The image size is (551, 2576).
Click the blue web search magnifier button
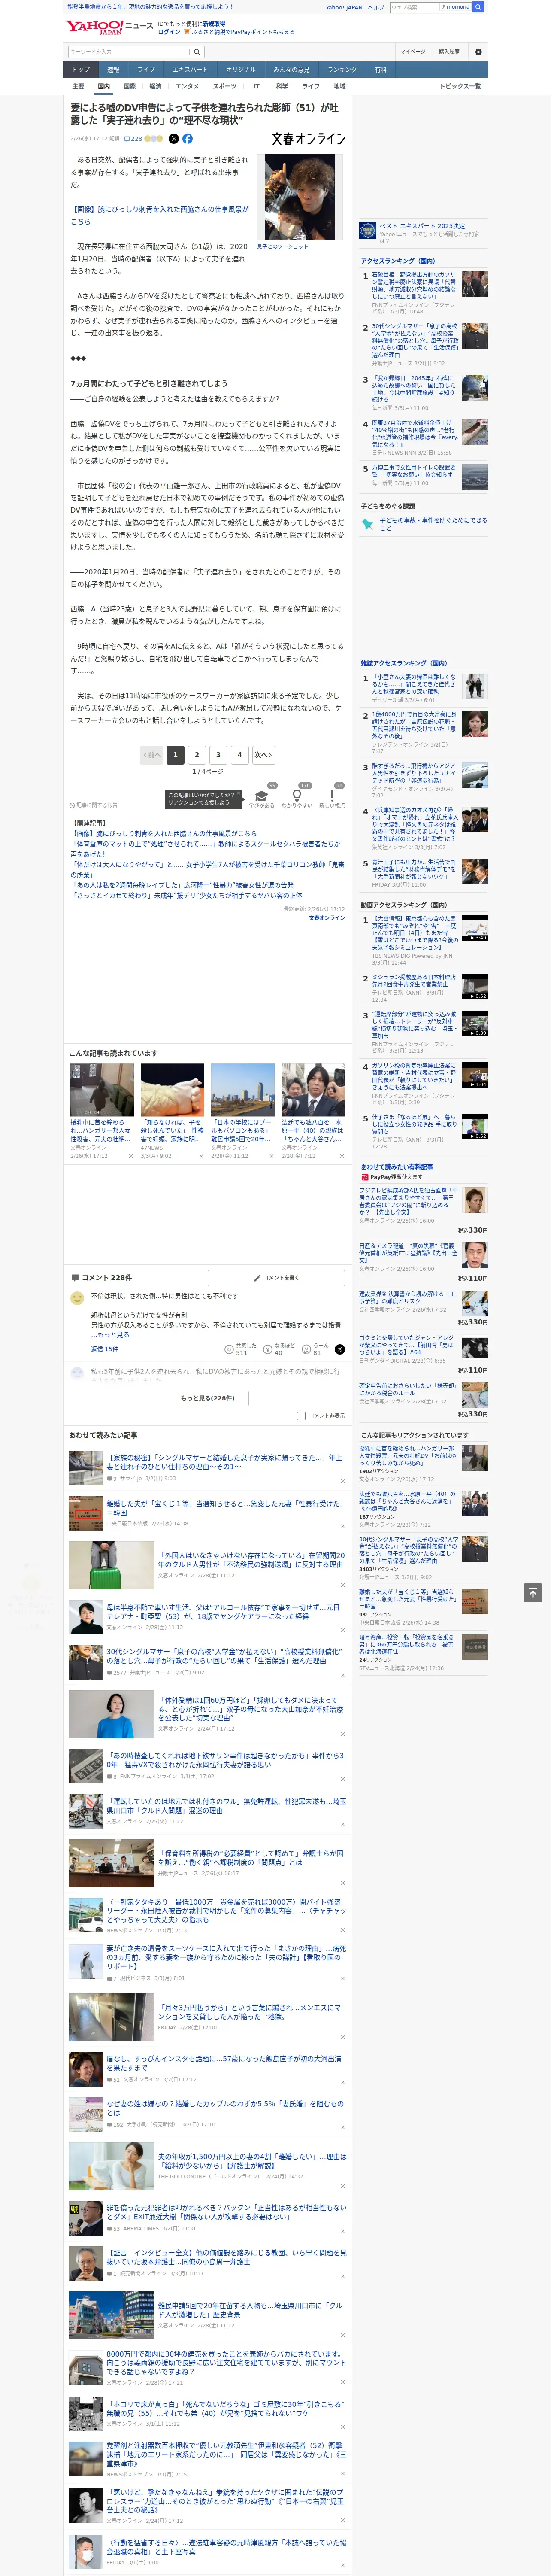(478, 7)
